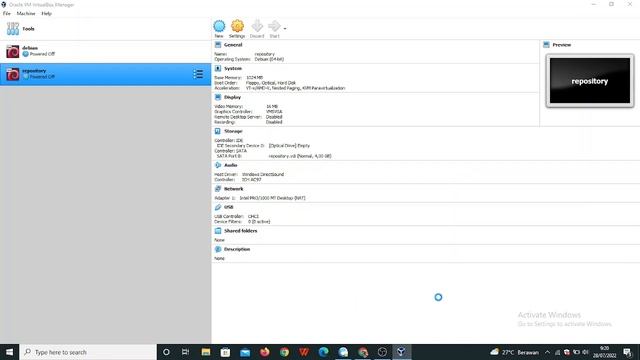Launch WPS Office from the taskbar
Viewport: 640px width, 360px height.
click(x=304, y=352)
